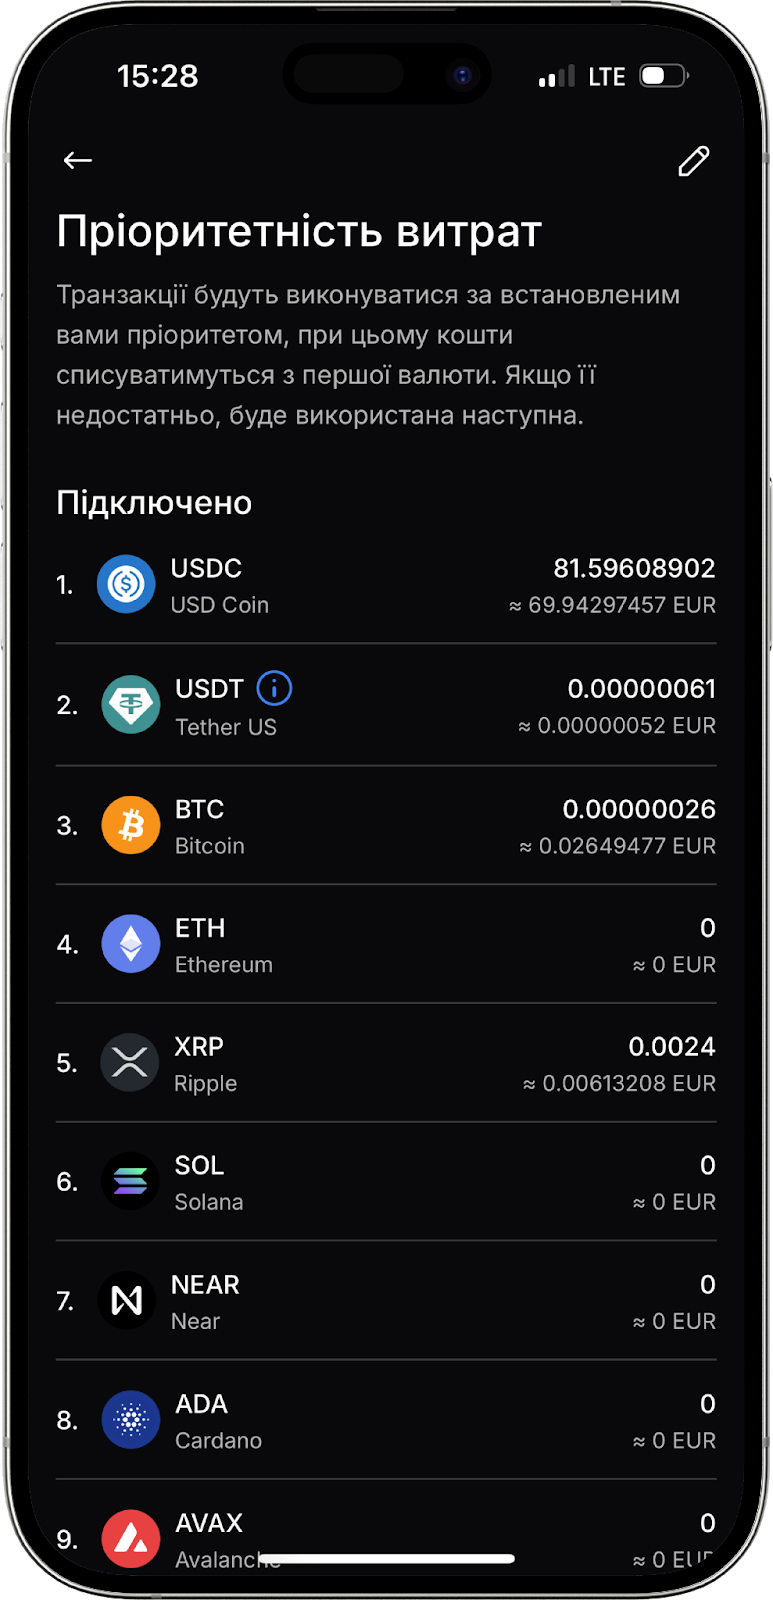Tap the home indicator bar
This screenshot has width=773, height=1600.
tap(387, 1558)
